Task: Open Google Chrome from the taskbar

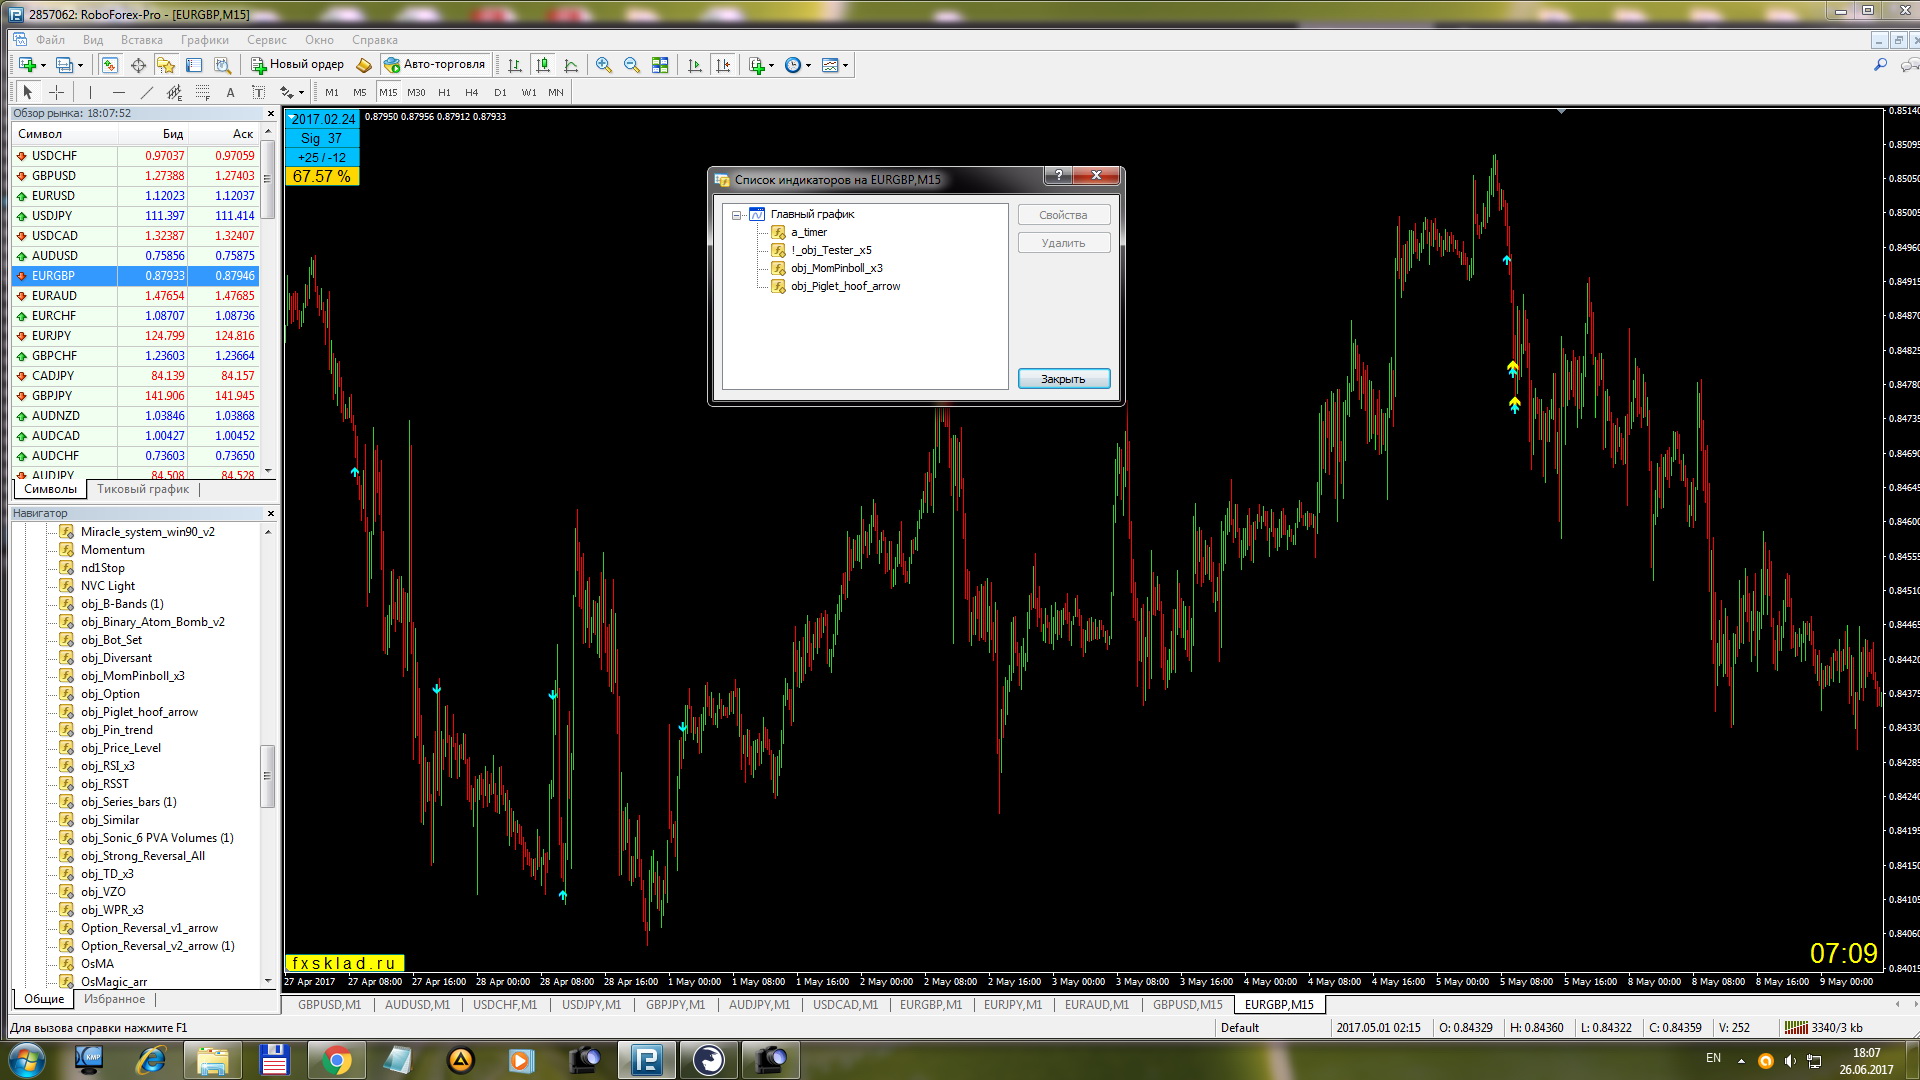Action: (338, 1060)
